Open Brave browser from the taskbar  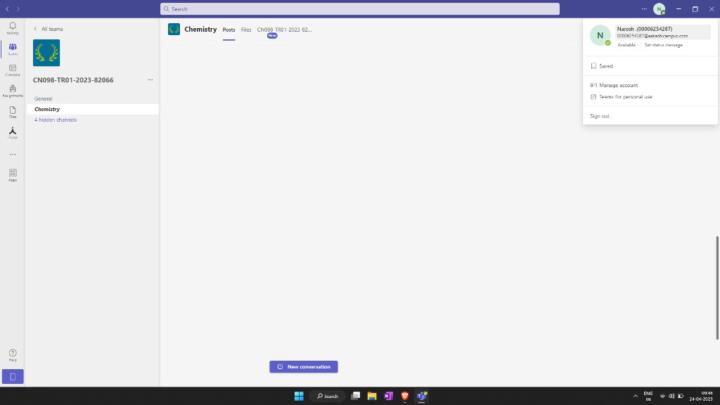[405, 396]
